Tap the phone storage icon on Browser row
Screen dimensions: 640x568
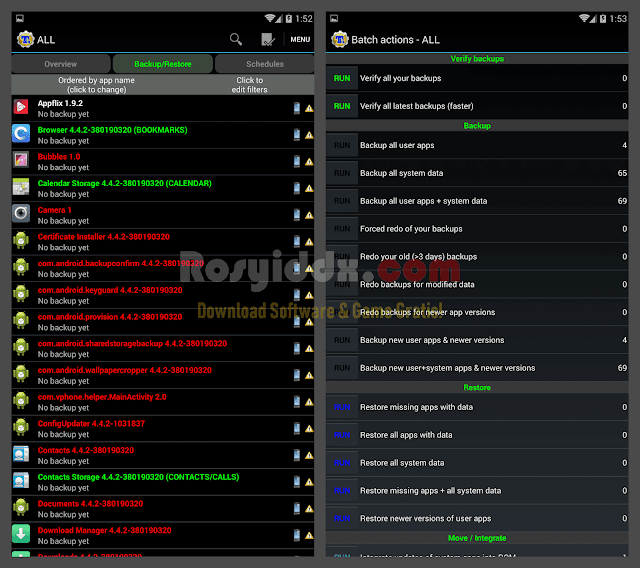click(297, 134)
